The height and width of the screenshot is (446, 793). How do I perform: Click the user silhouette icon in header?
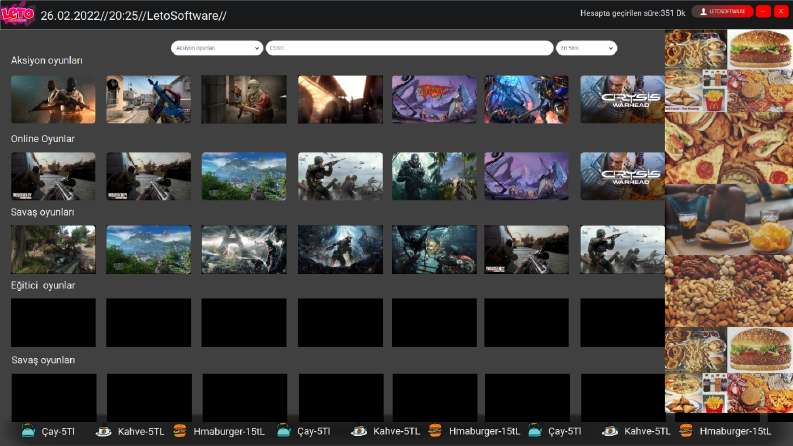[x=703, y=11]
